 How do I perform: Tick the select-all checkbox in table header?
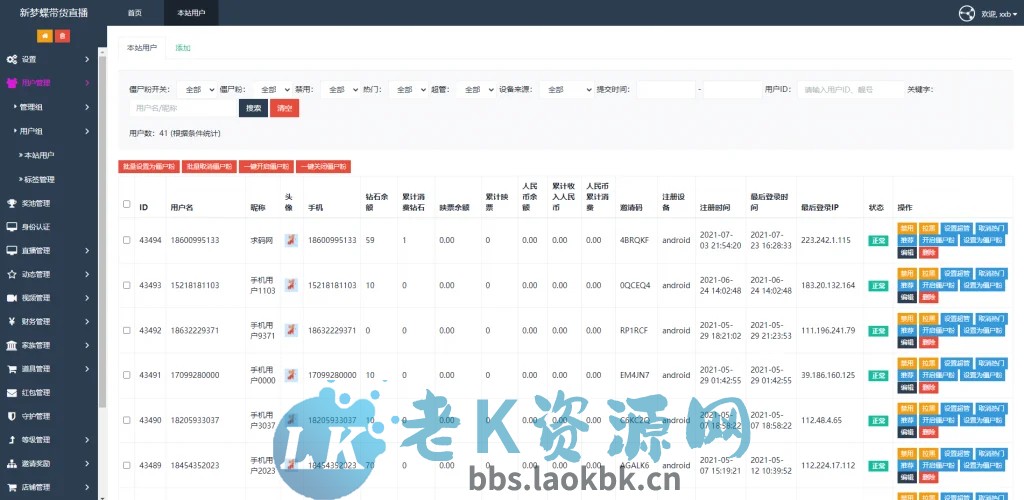(x=127, y=204)
